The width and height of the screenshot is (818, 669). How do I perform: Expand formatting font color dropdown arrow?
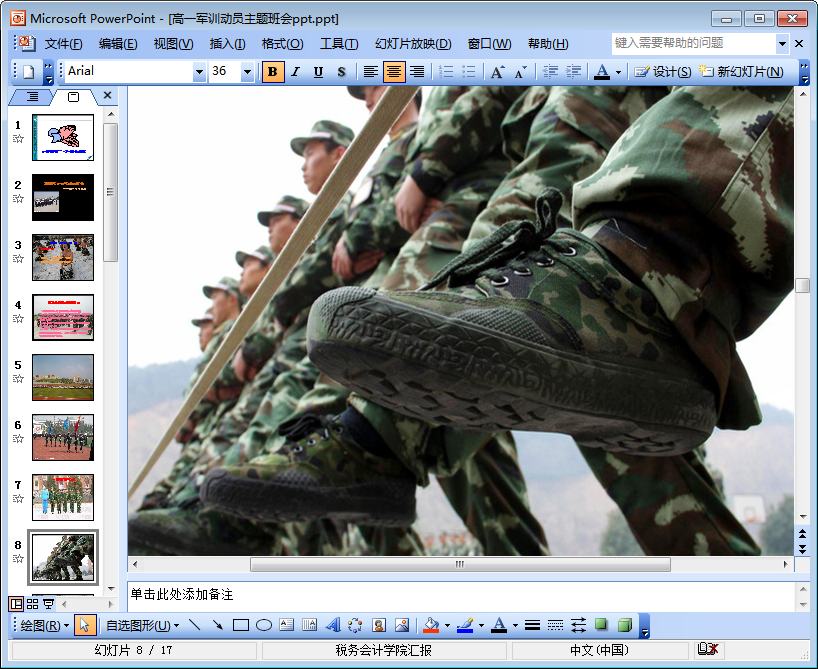click(x=618, y=71)
